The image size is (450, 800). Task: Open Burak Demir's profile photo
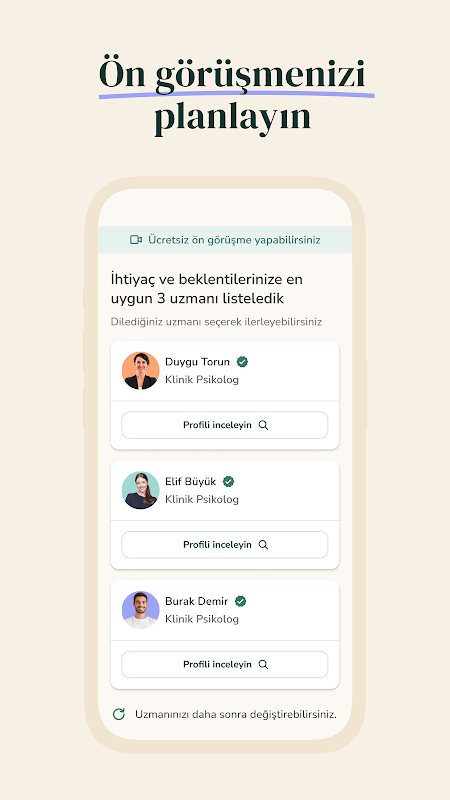pyautogui.click(x=141, y=610)
